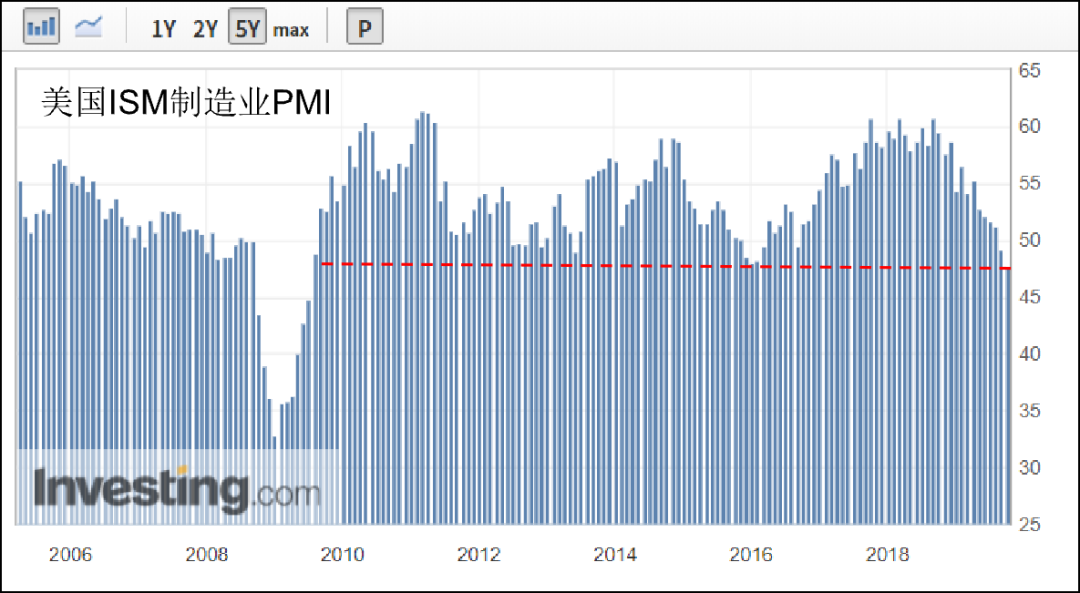
Task: Click the 65 y-axis label
Action: pyautogui.click(x=1030, y=71)
